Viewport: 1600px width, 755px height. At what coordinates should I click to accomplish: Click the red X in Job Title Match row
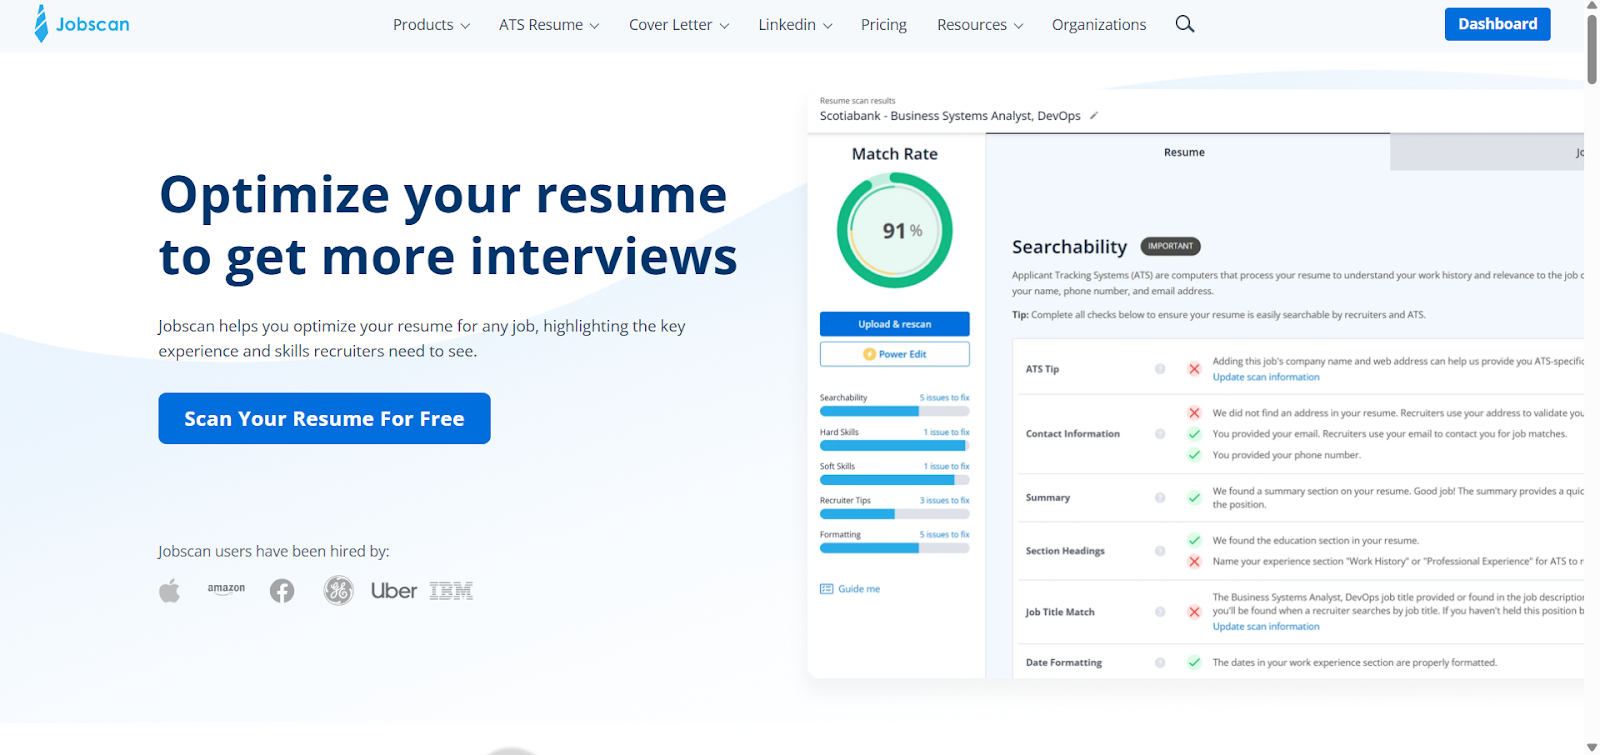tap(1194, 612)
